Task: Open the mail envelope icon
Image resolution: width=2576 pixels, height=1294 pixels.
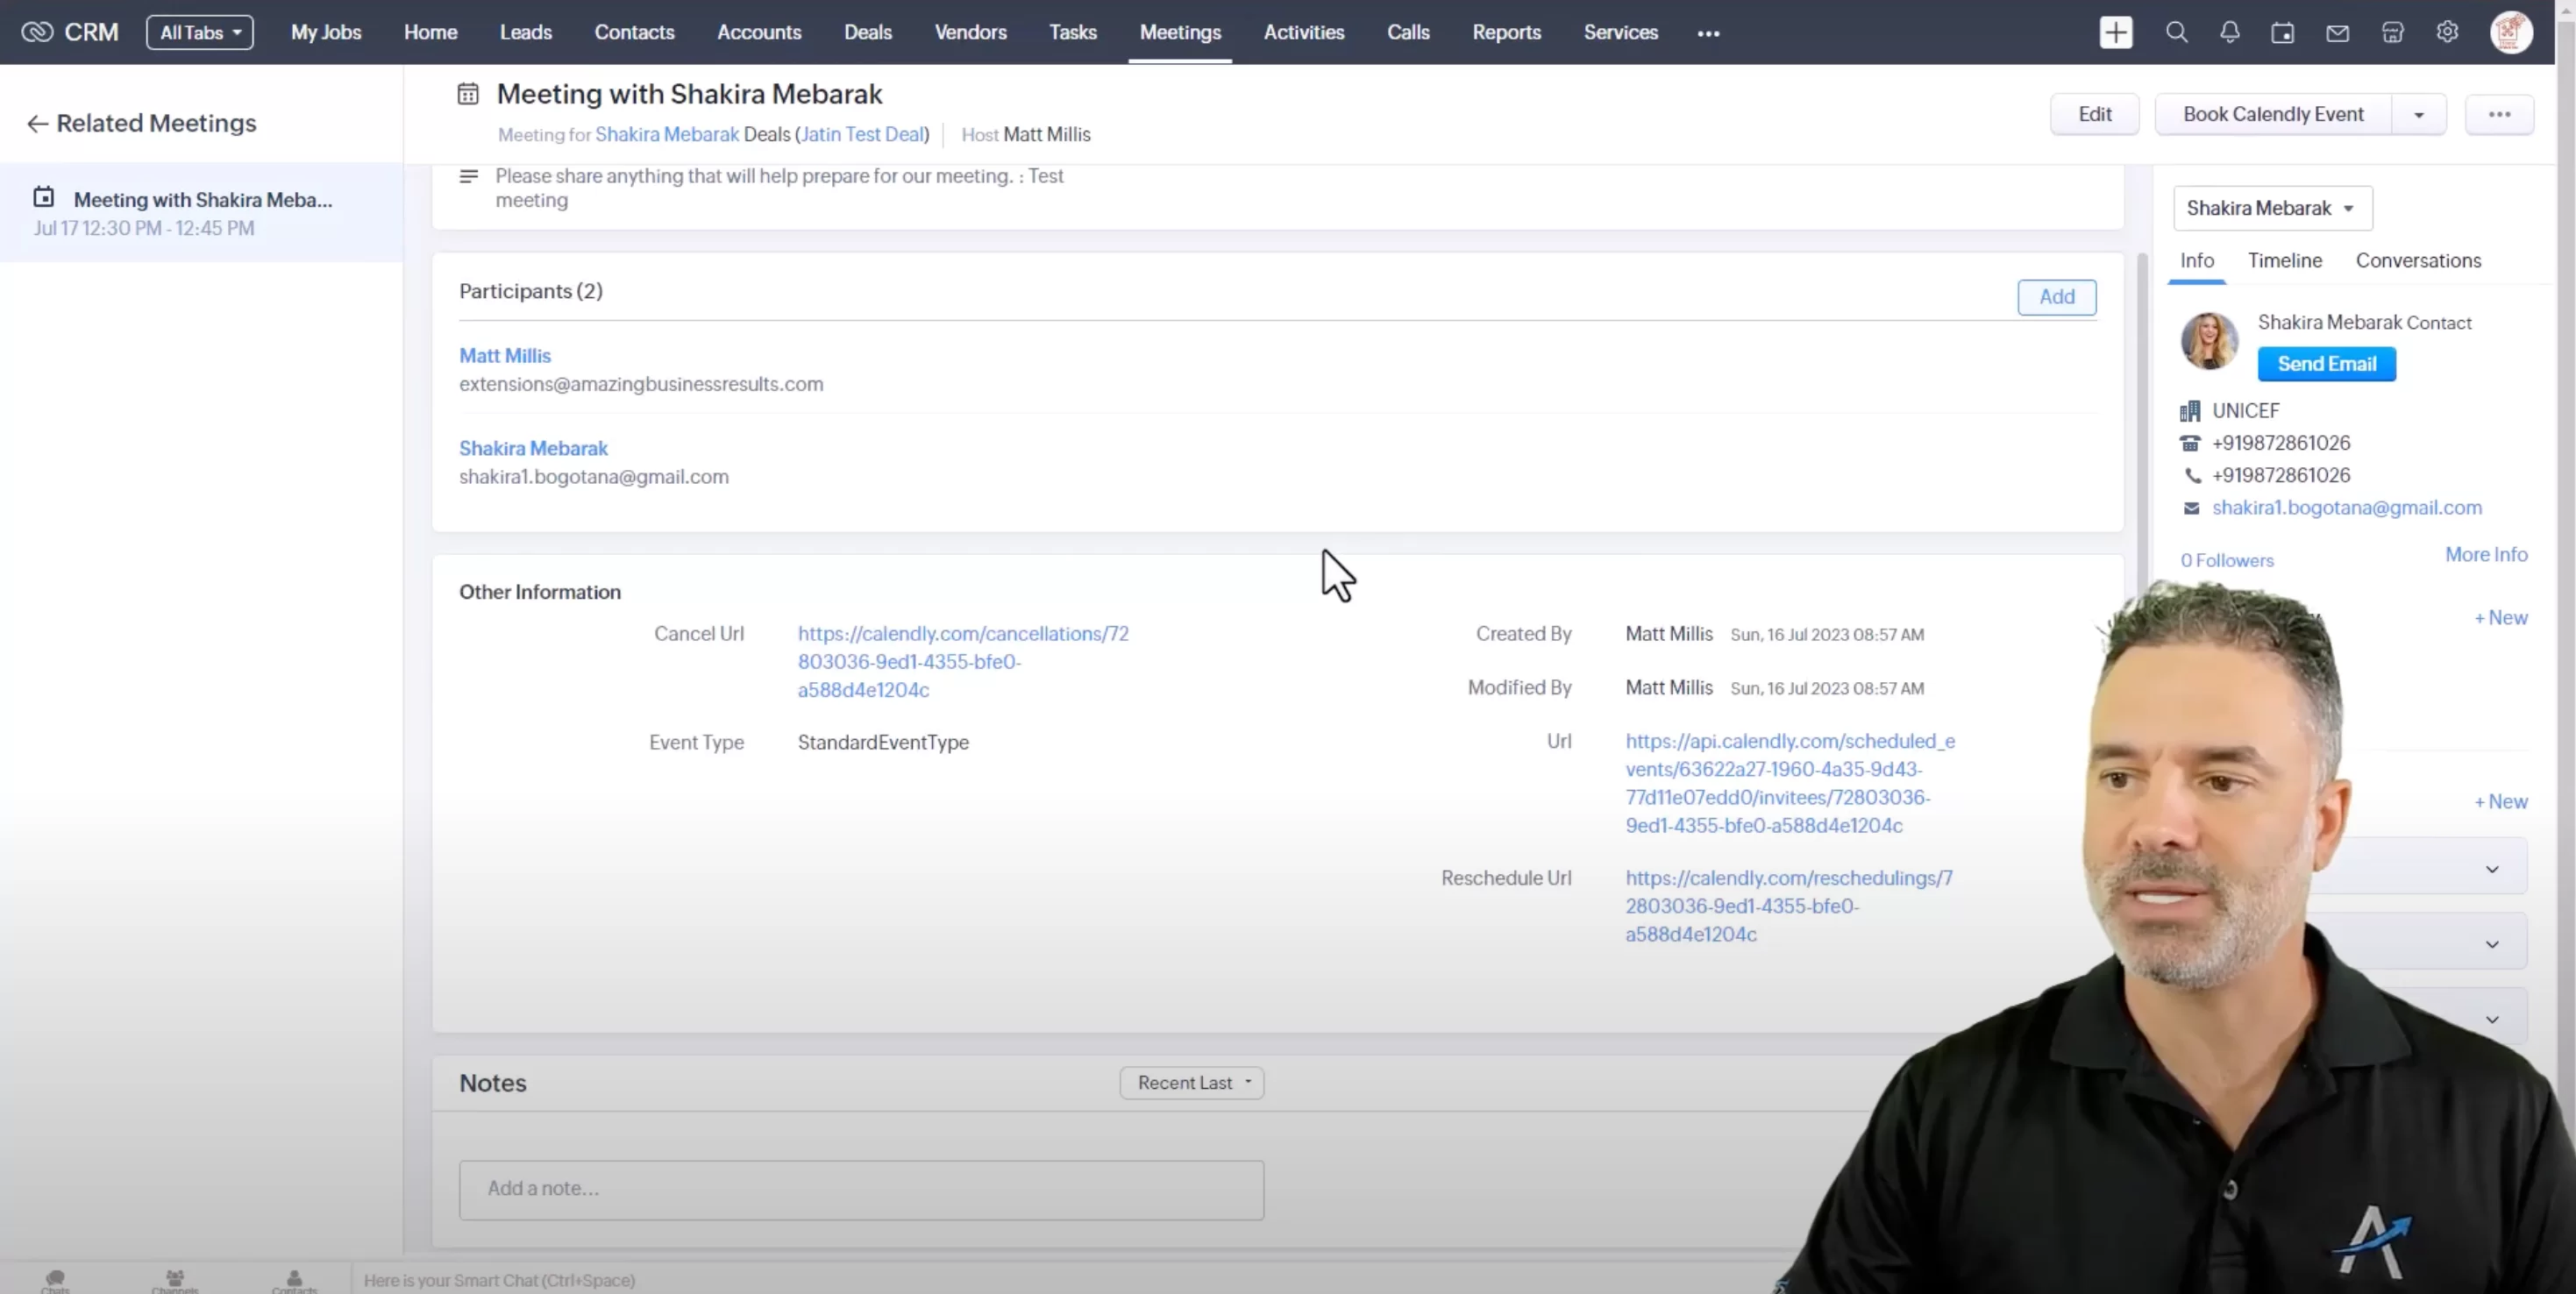Action: click(x=2337, y=33)
